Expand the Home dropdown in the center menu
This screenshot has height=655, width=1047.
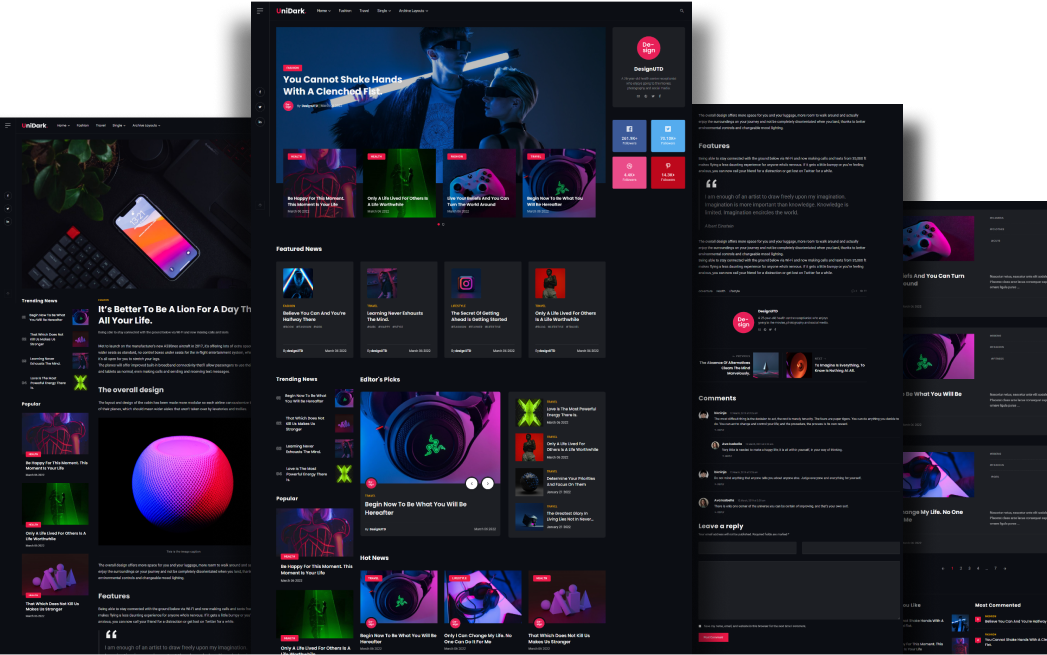[x=323, y=11]
